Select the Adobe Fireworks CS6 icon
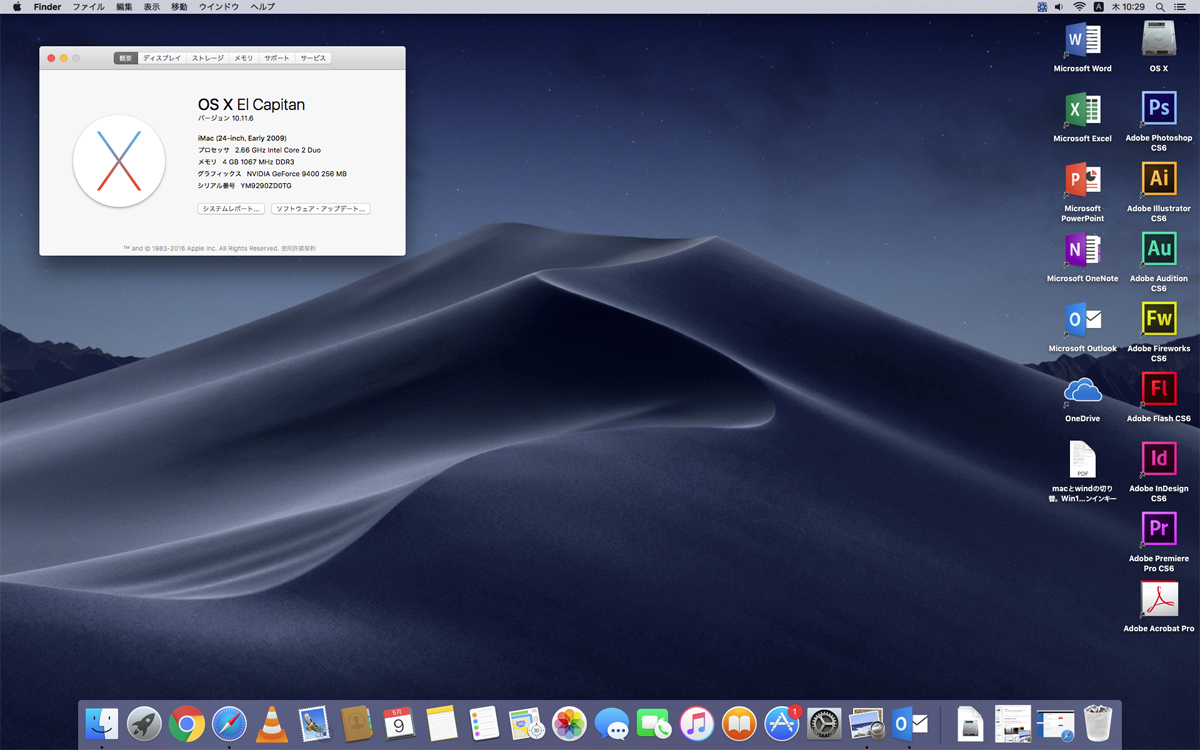The height and width of the screenshot is (750, 1200). tap(1158, 320)
